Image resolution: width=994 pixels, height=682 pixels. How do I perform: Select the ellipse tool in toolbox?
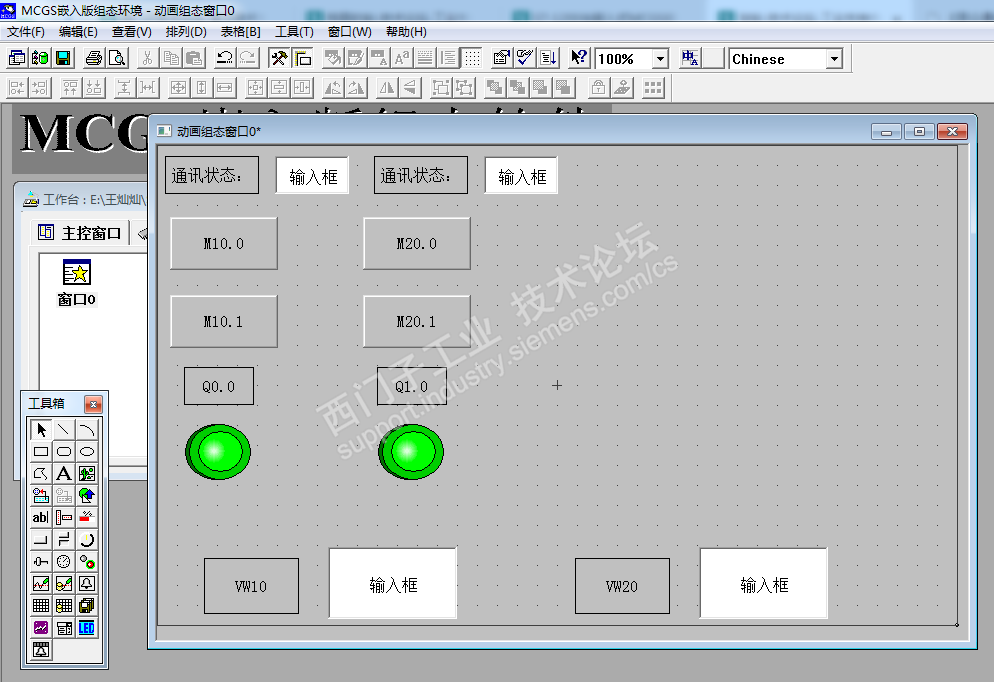(x=87, y=452)
